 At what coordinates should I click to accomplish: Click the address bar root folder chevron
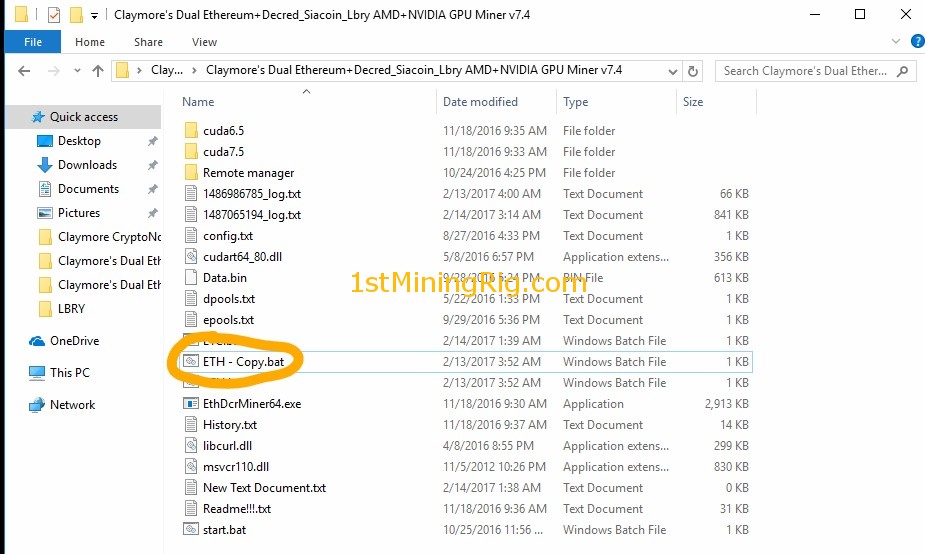click(x=139, y=71)
